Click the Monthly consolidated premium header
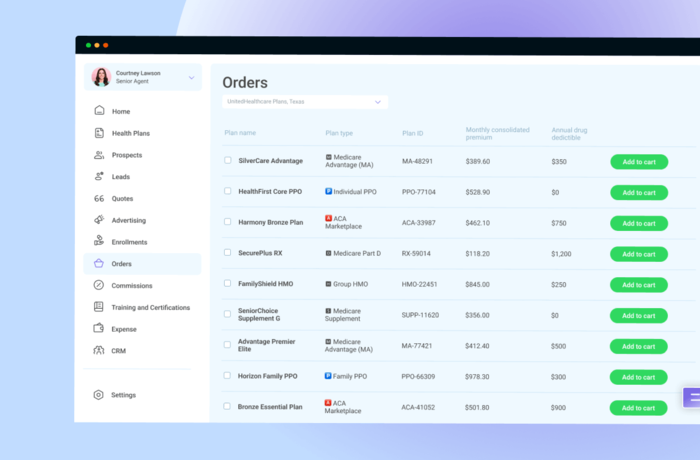Screen dimensions: 700x460 click(x=497, y=134)
